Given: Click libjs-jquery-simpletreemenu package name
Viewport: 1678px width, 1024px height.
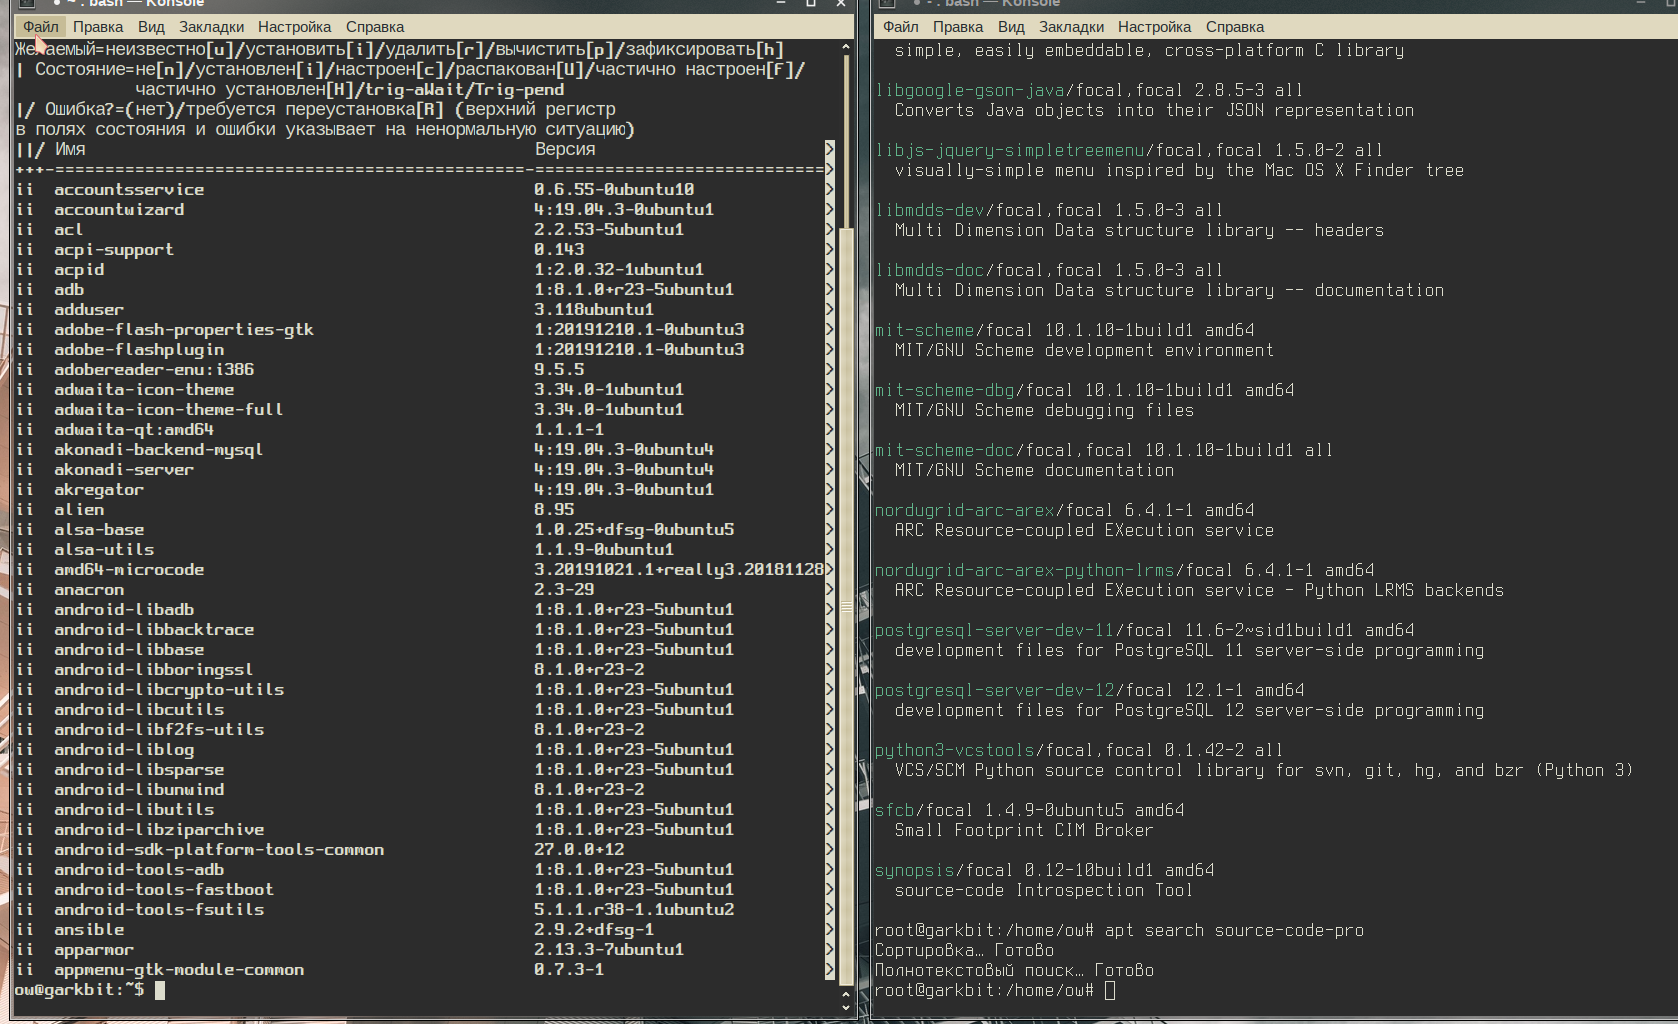Looking at the screenshot, I should (x=1009, y=150).
